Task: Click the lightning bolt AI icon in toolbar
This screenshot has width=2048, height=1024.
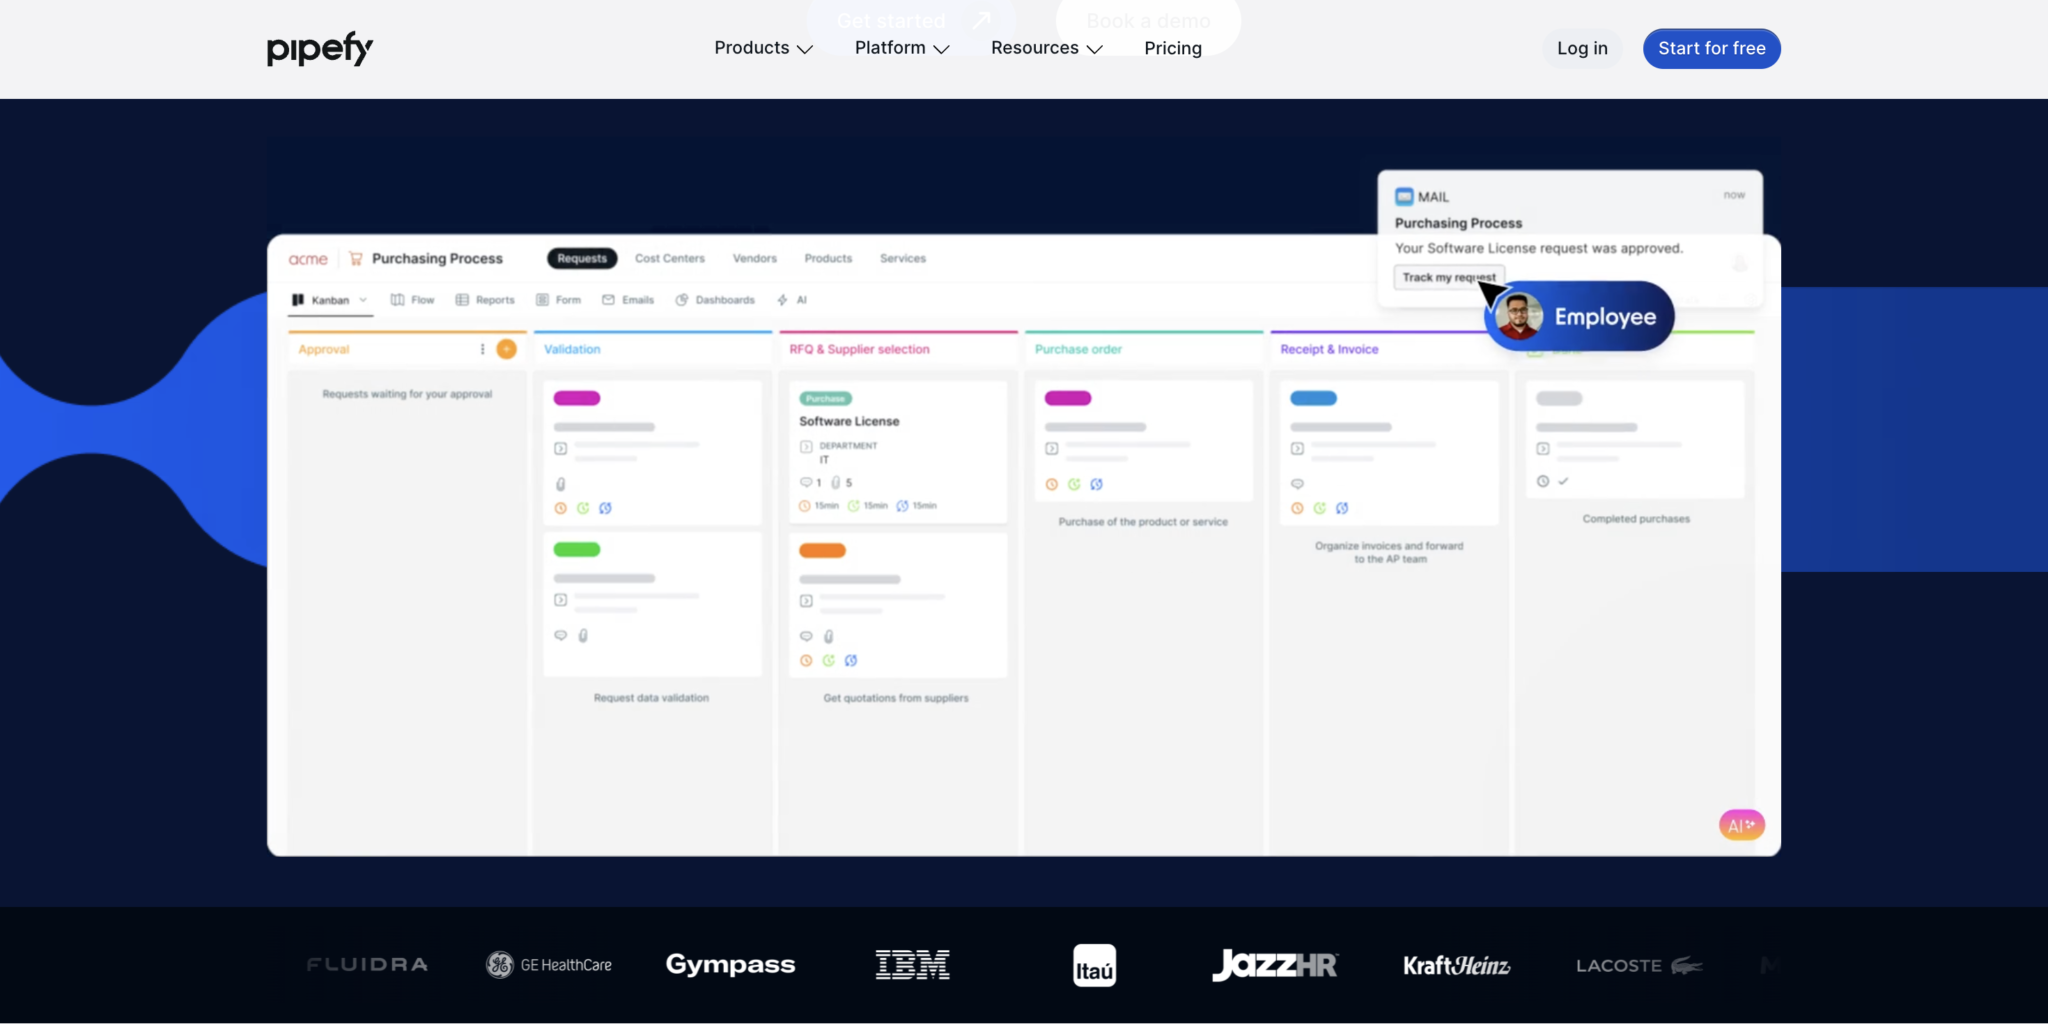Action: click(783, 300)
